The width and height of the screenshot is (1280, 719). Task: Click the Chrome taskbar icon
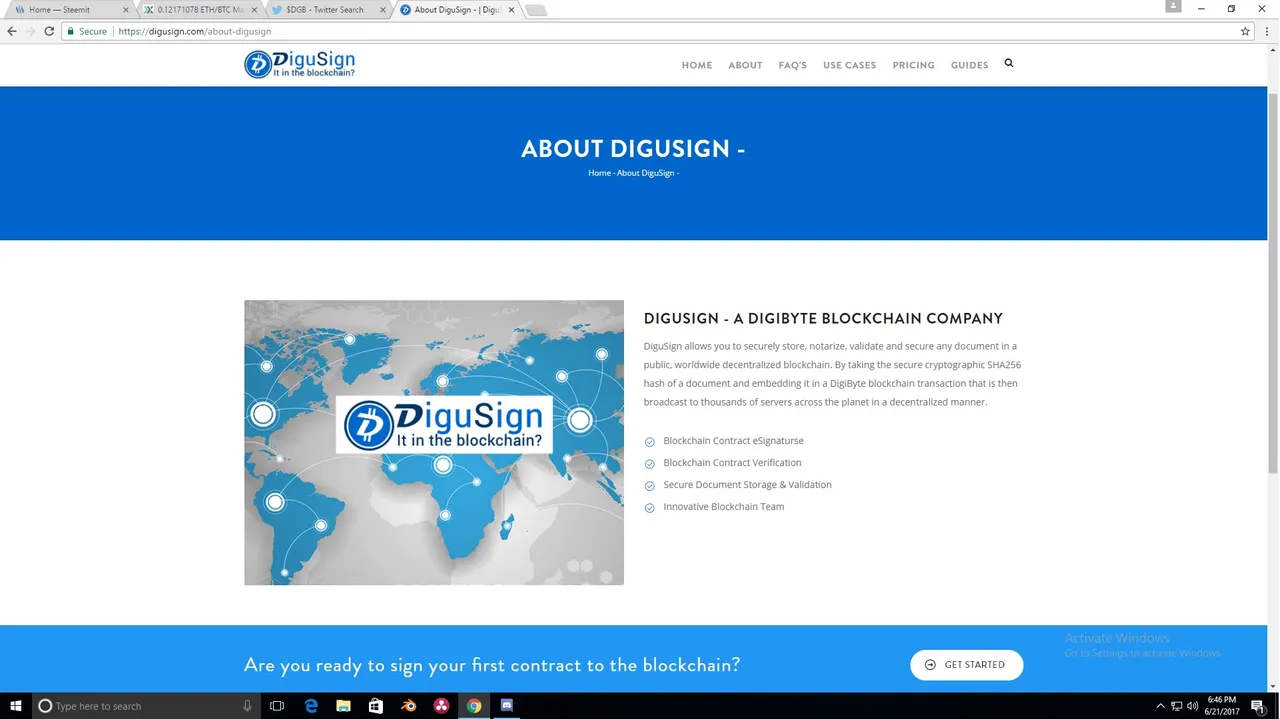[x=474, y=706]
